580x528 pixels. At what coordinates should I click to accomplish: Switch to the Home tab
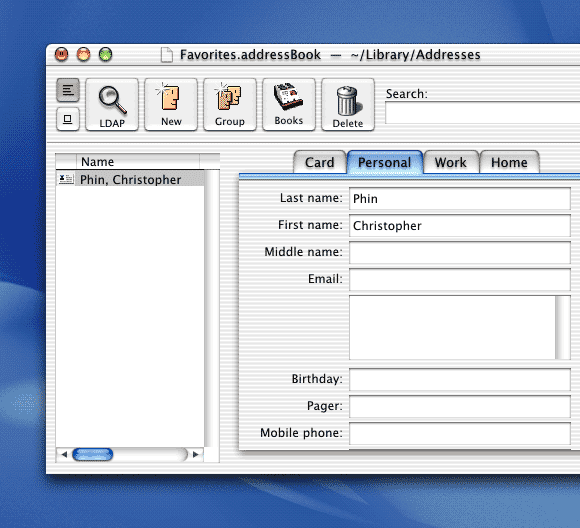[509, 162]
